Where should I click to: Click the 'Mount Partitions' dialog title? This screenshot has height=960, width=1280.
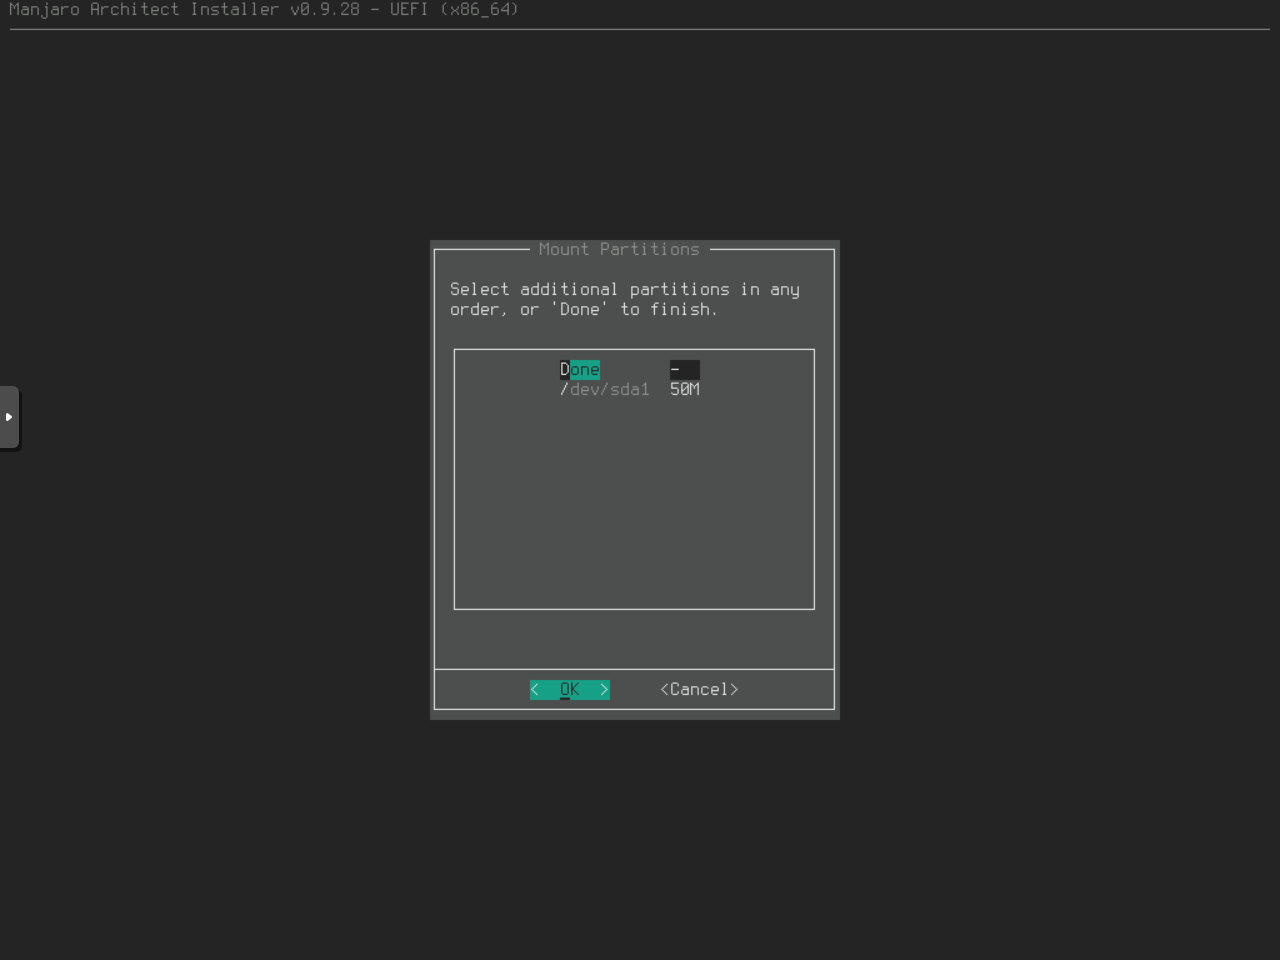(619, 249)
